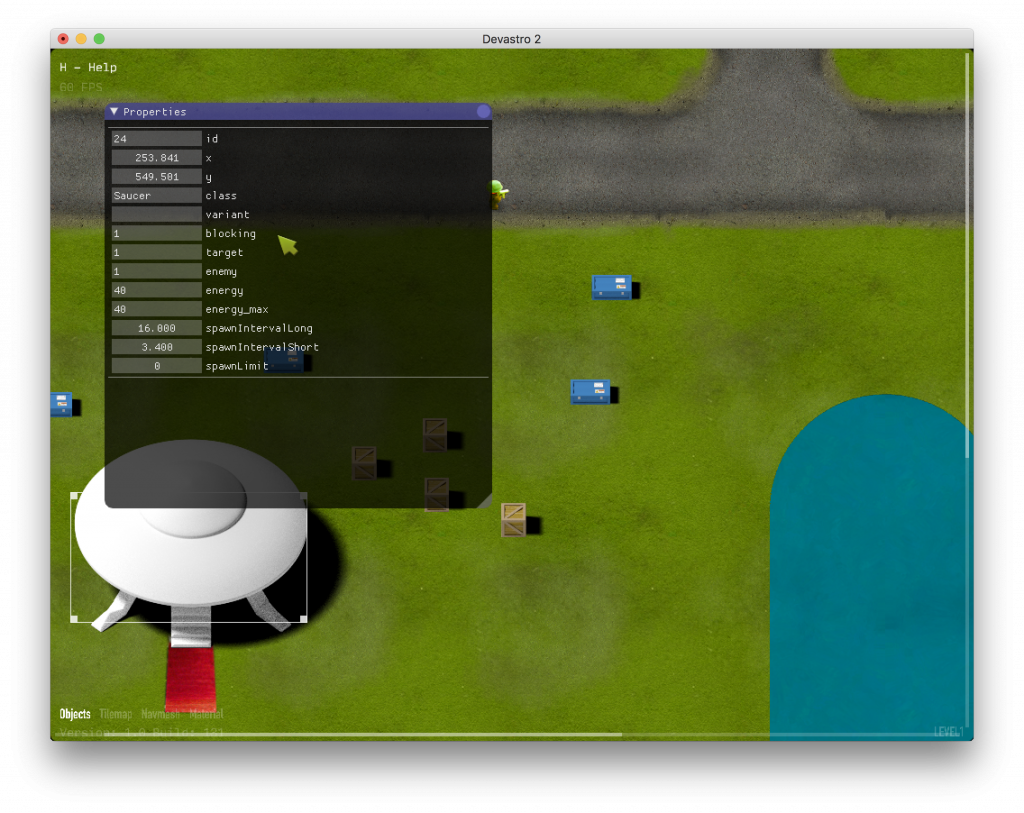Click the spawnLimit field showing 0
The height and width of the screenshot is (813, 1024).
(157, 366)
